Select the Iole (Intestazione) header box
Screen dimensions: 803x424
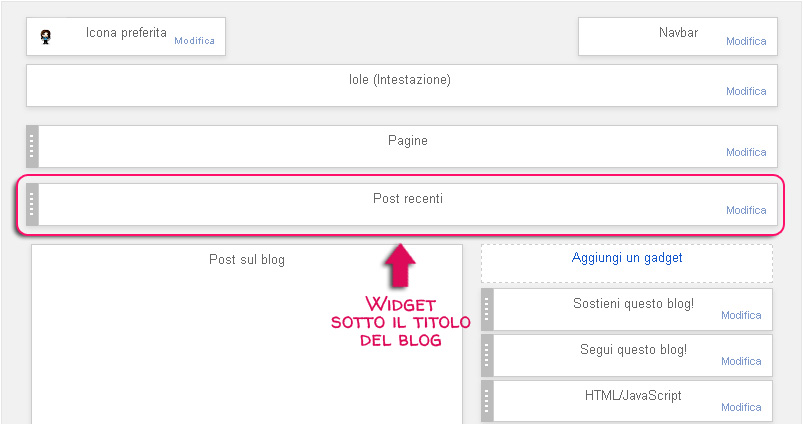402,86
